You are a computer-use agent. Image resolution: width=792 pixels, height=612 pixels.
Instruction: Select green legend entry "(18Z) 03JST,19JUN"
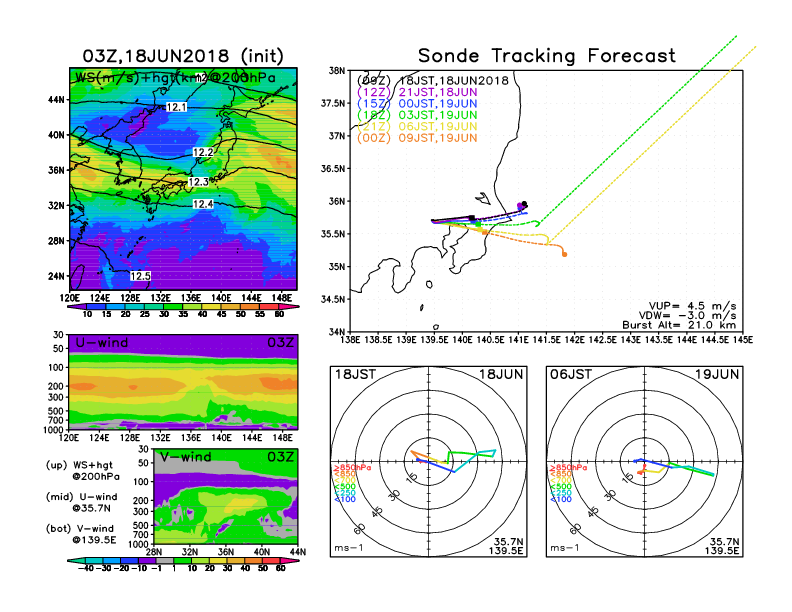(x=417, y=115)
